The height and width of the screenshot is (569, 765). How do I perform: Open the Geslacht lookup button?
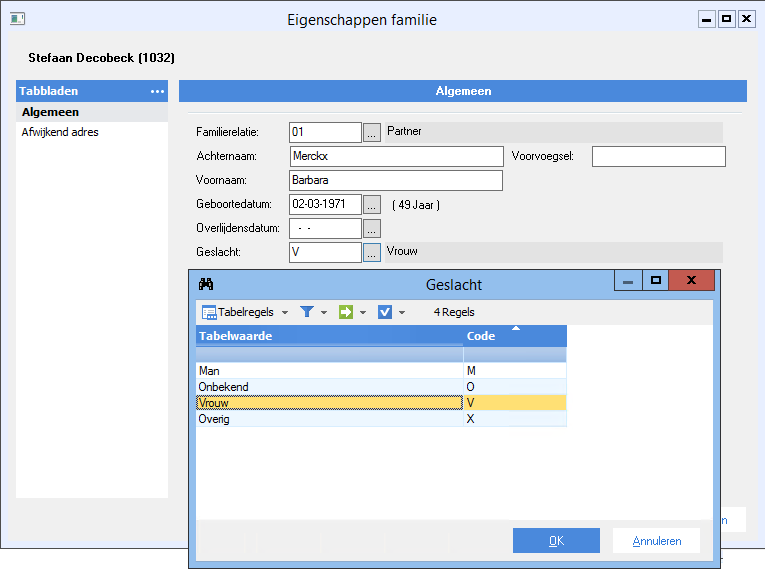(x=372, y=252)
